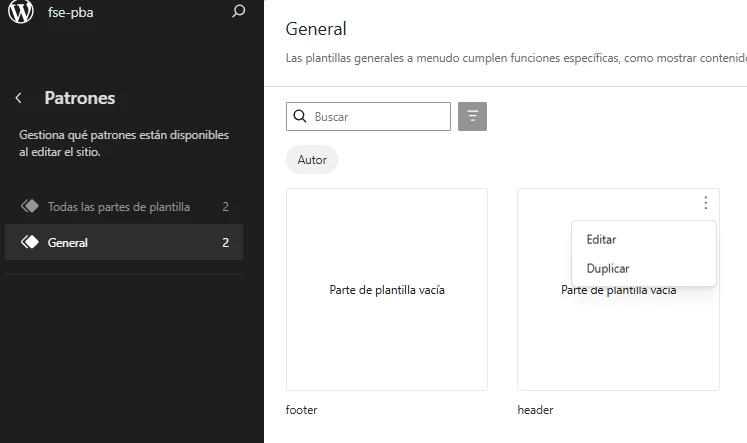Click the count 2 beside Todas las partes
This screenshot has height=443, width=747.
point(225,207)
